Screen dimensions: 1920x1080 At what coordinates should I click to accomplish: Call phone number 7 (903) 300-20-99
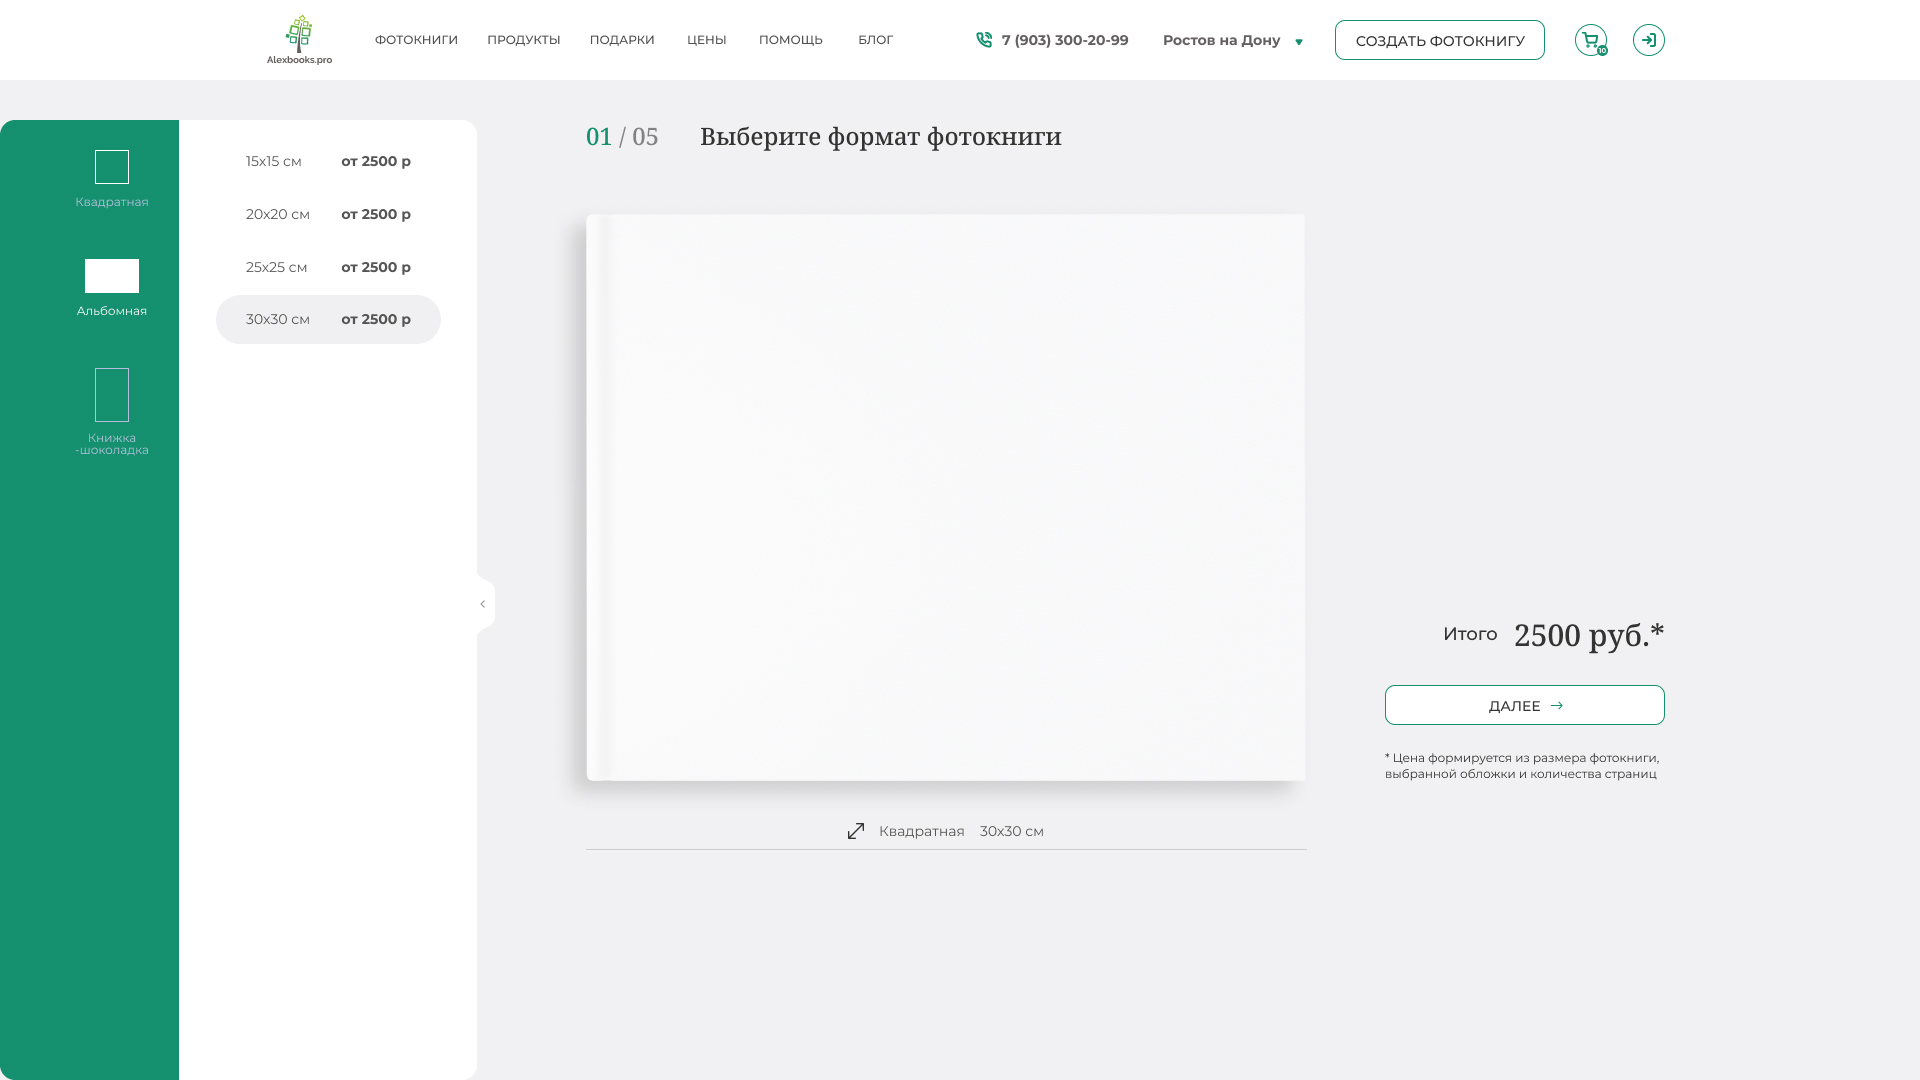(1065, 40)
